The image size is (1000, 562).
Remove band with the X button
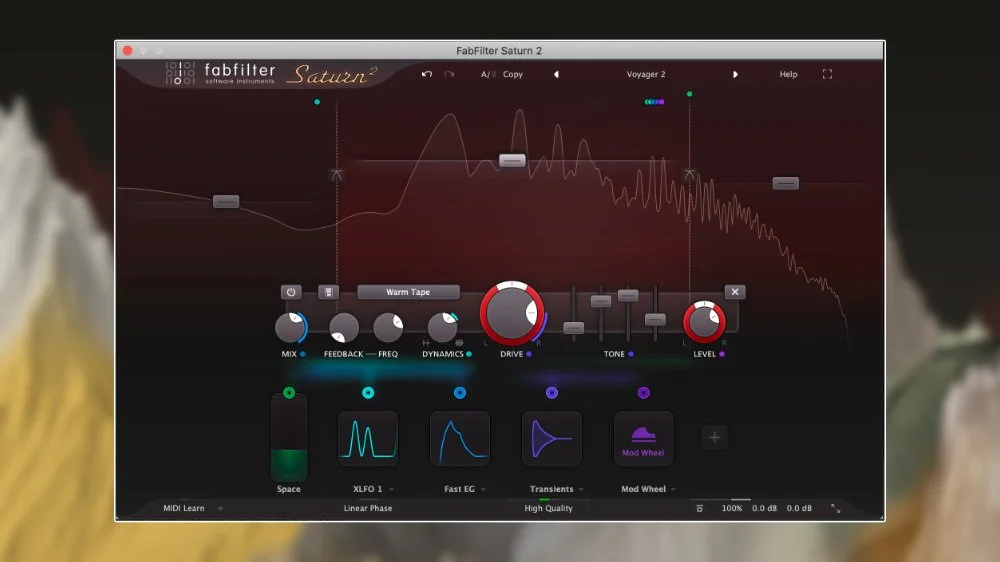click(x=735, y=292)
